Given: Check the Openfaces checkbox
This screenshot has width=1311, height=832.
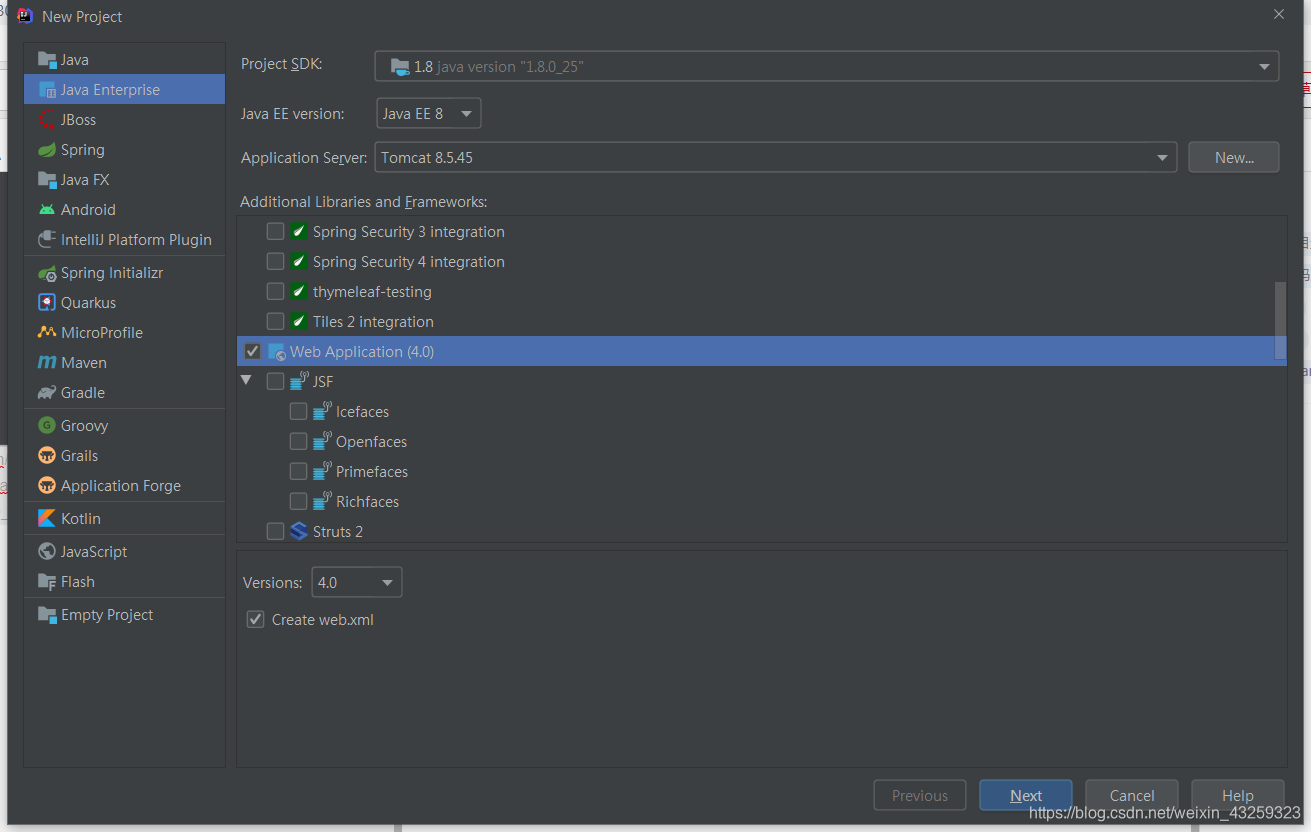Looking at the screenshot, I should (298, 442).
